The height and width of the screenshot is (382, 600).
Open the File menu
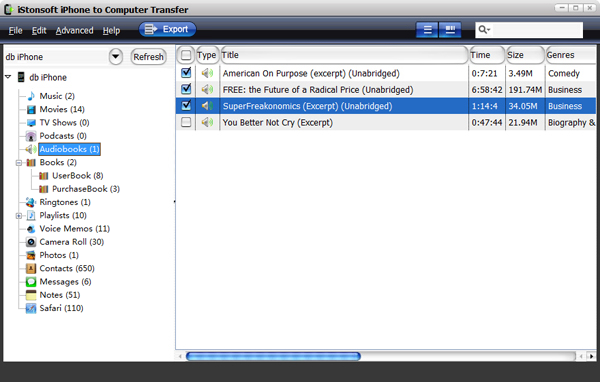(x=15, y=30)
